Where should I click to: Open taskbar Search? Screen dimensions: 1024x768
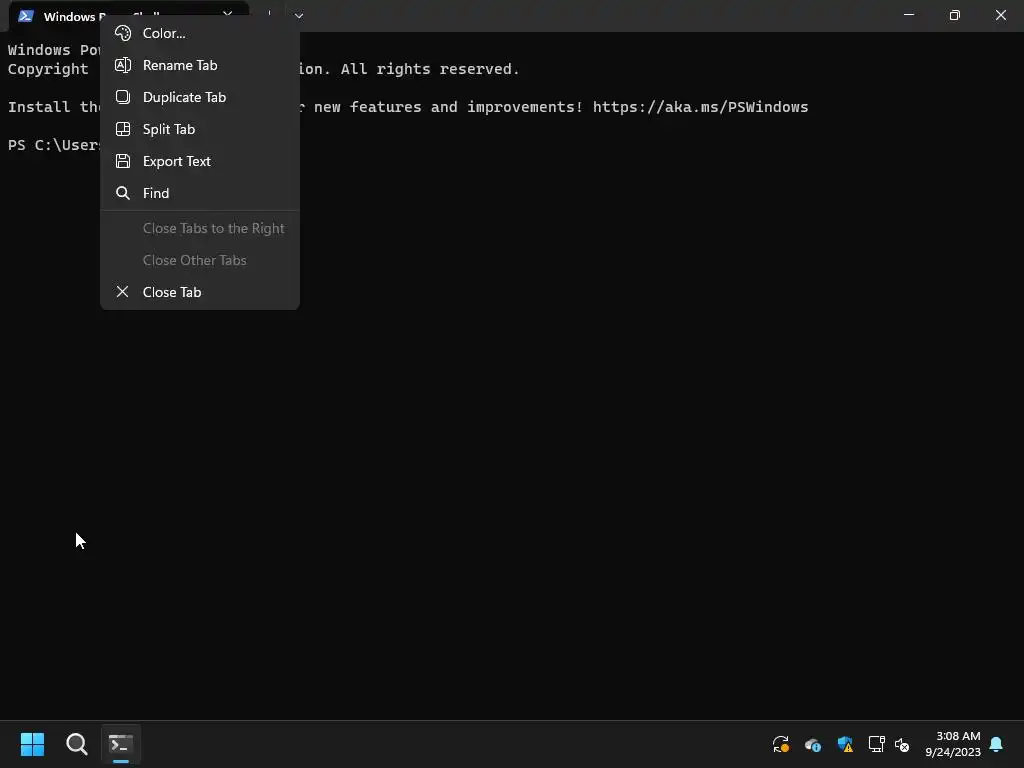76,744
